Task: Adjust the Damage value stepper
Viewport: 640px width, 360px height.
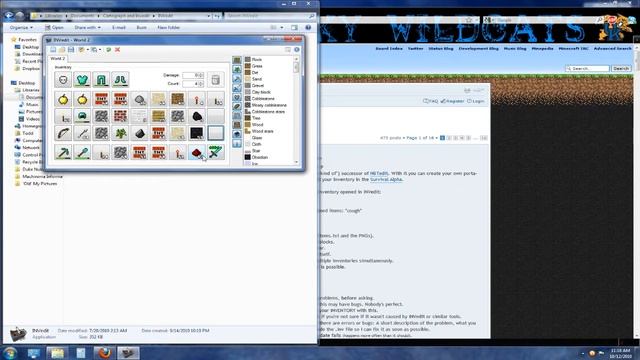Action: pos(201,75)
